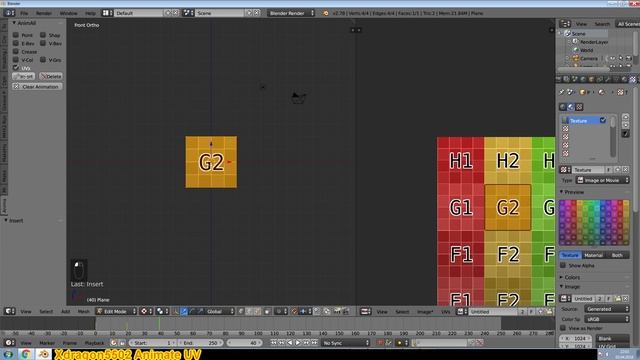640x360 pixels.
Task: Toggle the V-Grp checkbox
Action: click(43, 60)
